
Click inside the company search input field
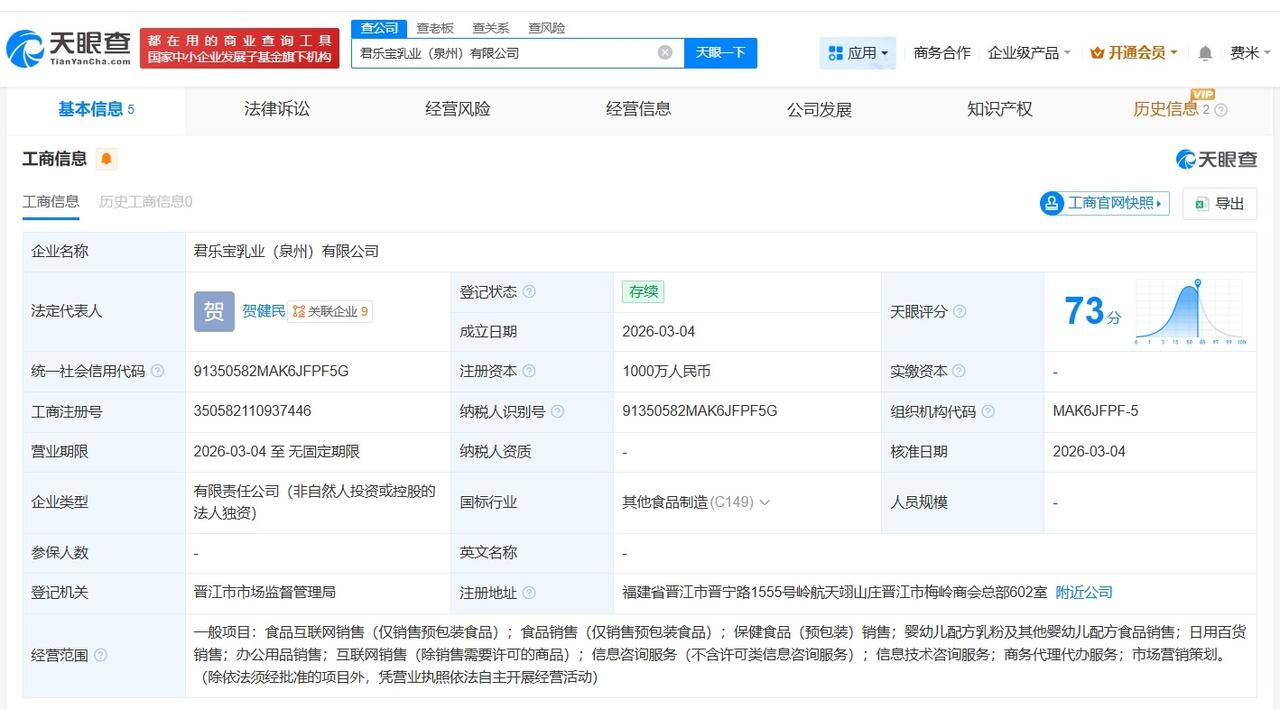(x=500, y=52)
